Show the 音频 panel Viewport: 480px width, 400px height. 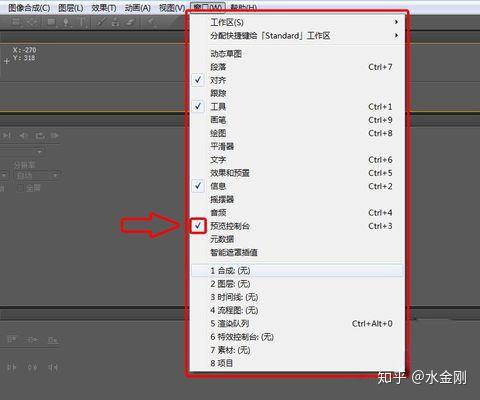(297, 213)
